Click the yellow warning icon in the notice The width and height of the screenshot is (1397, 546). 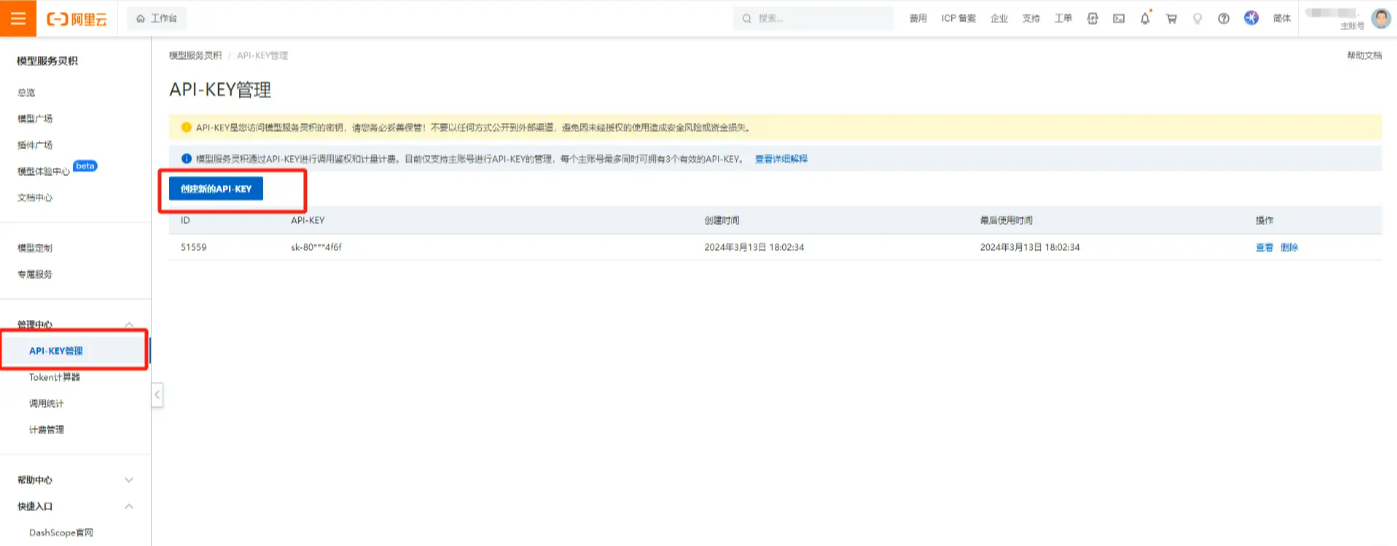click(x=186, y=127)
